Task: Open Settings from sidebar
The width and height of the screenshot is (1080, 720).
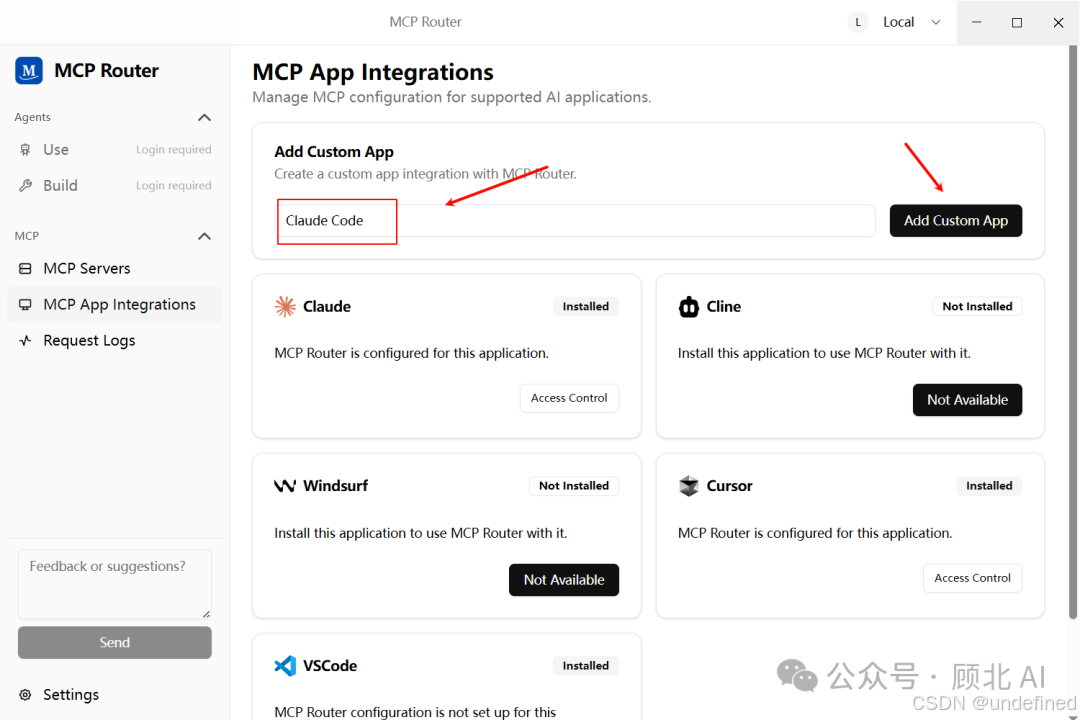Action: (x=114, y=695)
